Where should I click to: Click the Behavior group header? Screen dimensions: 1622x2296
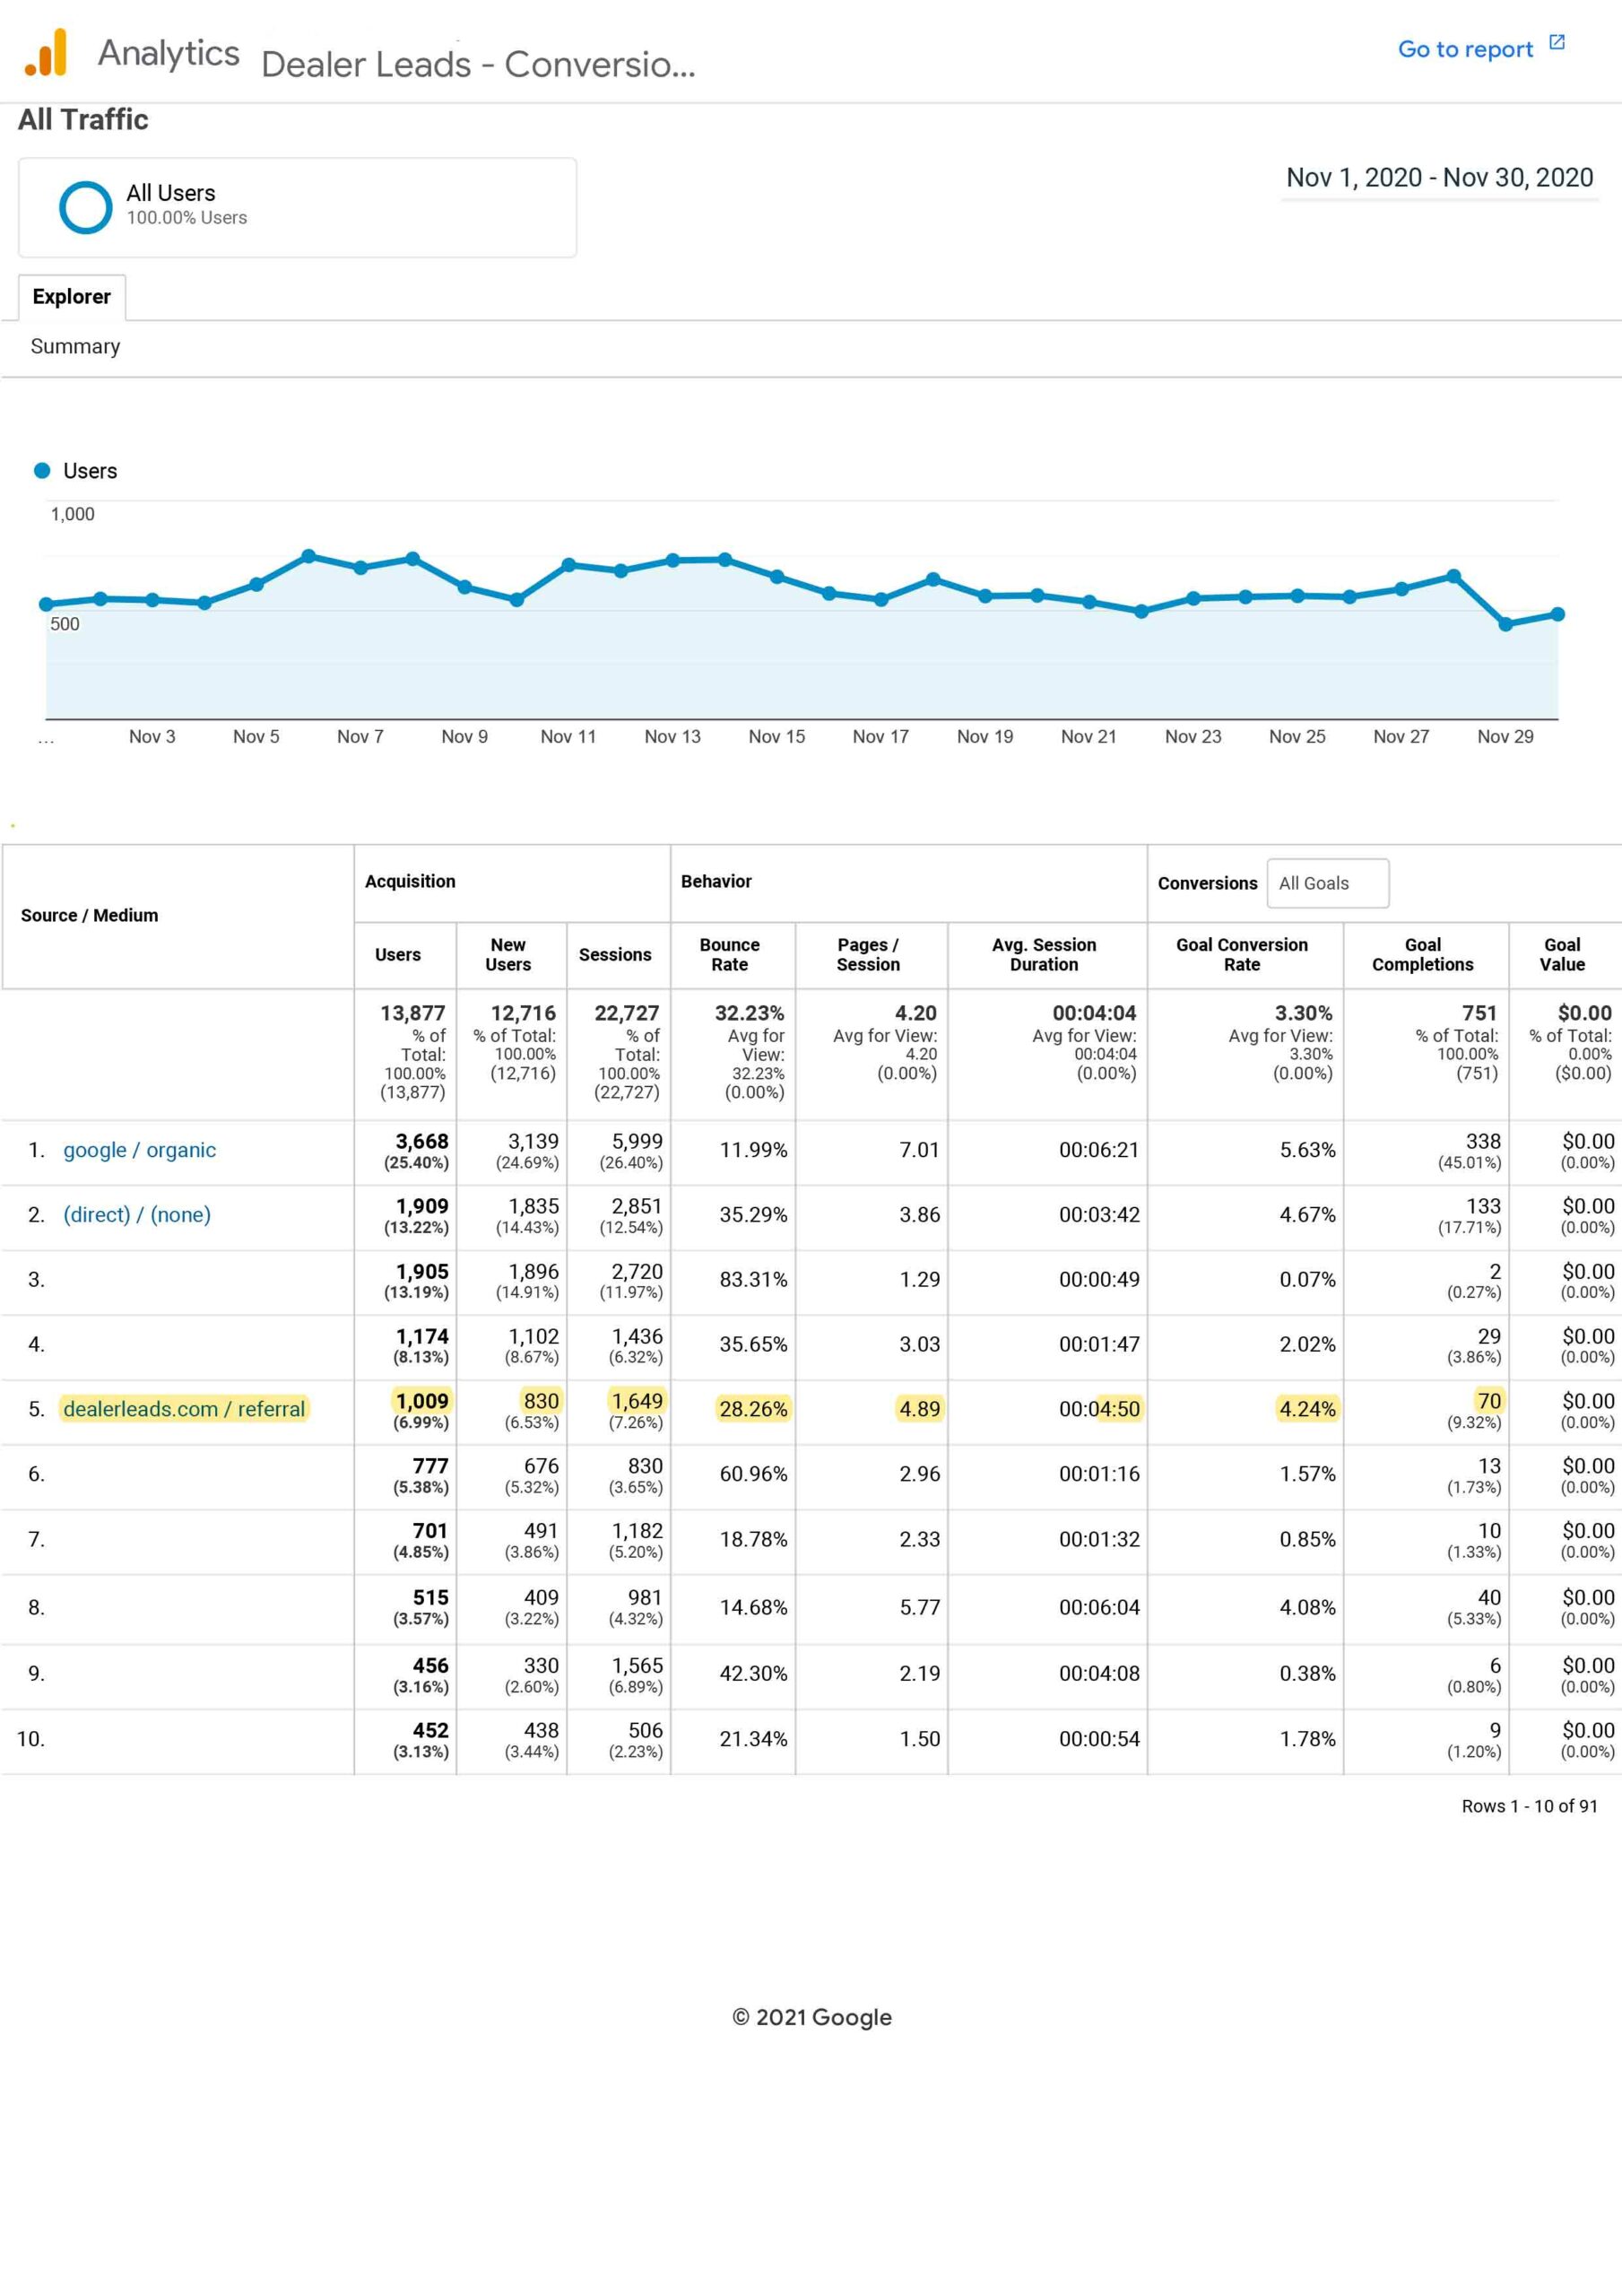(716, 881)
